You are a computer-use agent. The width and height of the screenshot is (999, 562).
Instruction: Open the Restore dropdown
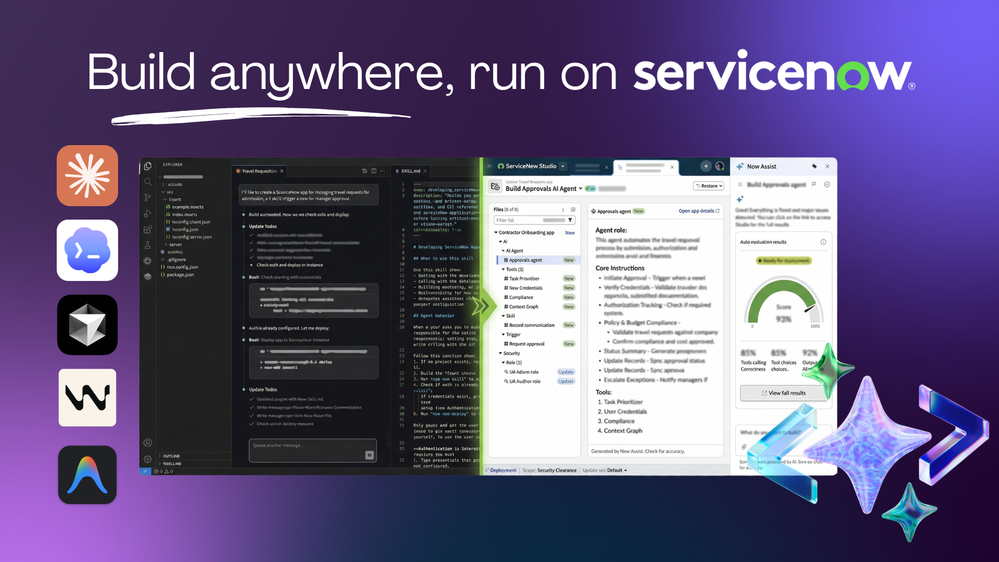(x=707, y=186)
